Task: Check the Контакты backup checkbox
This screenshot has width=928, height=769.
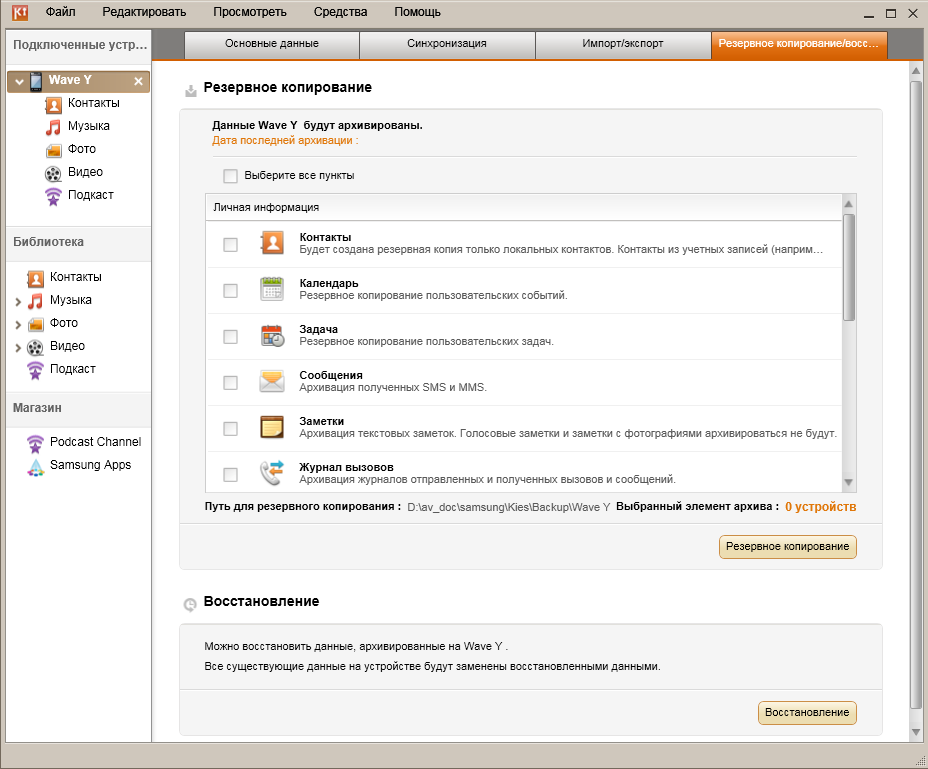Action: (x=231, y=245)
